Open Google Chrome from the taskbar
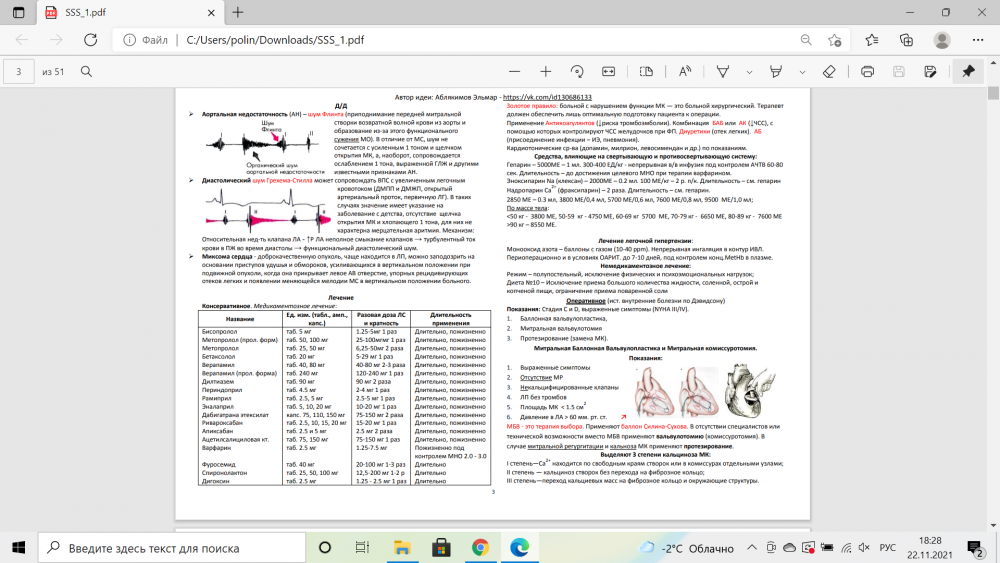This screenshot has width=1000, height=563. (479, 548)
